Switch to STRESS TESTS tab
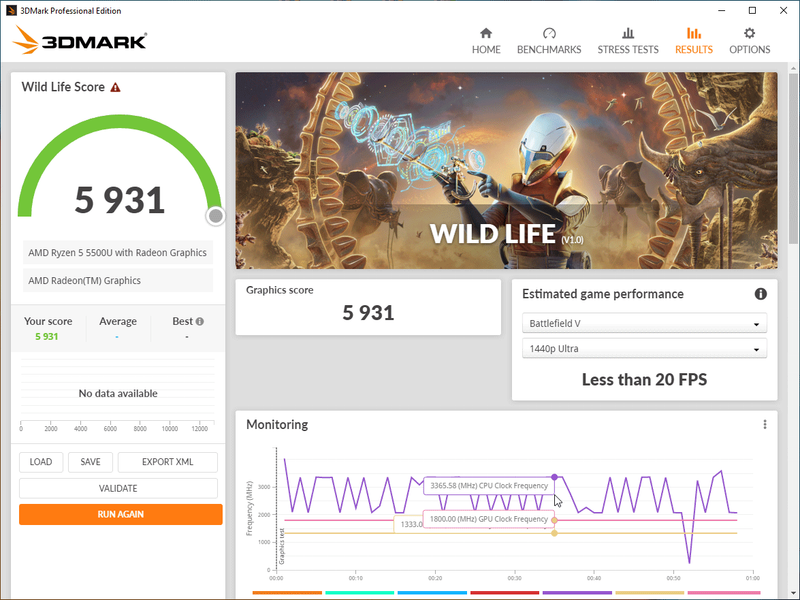 click(628, 41)
